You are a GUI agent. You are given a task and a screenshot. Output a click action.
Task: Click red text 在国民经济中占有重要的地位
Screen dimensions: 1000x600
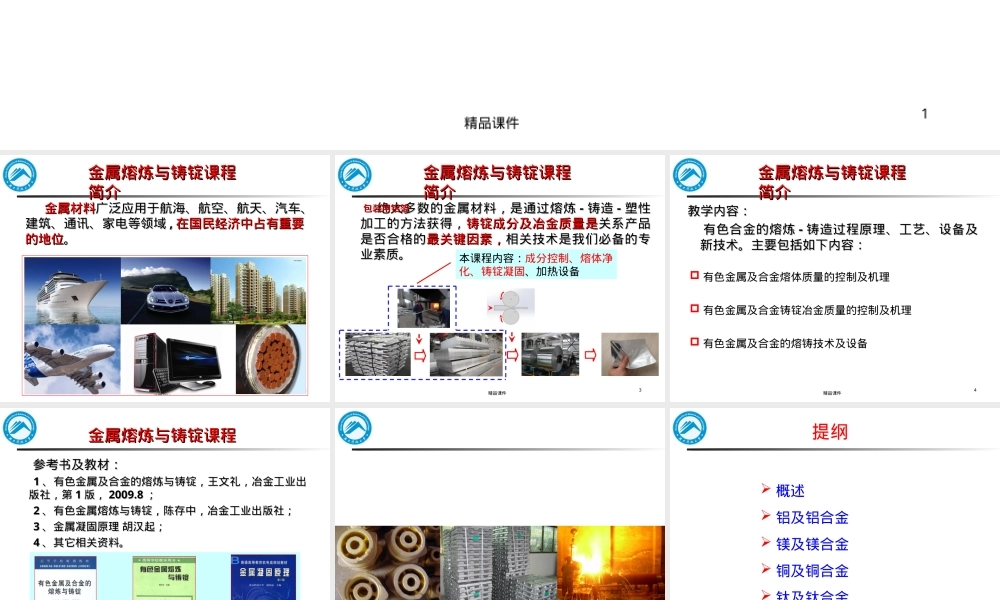(x=165, y=231)
